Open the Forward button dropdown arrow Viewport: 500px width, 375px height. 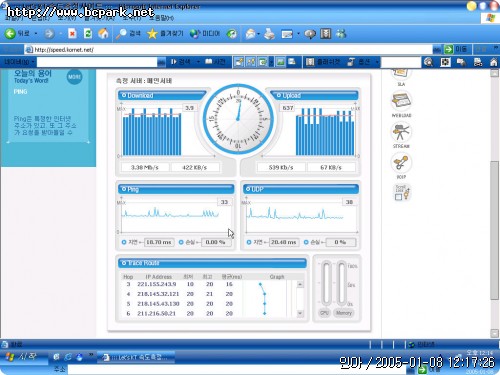coord(60,34)
